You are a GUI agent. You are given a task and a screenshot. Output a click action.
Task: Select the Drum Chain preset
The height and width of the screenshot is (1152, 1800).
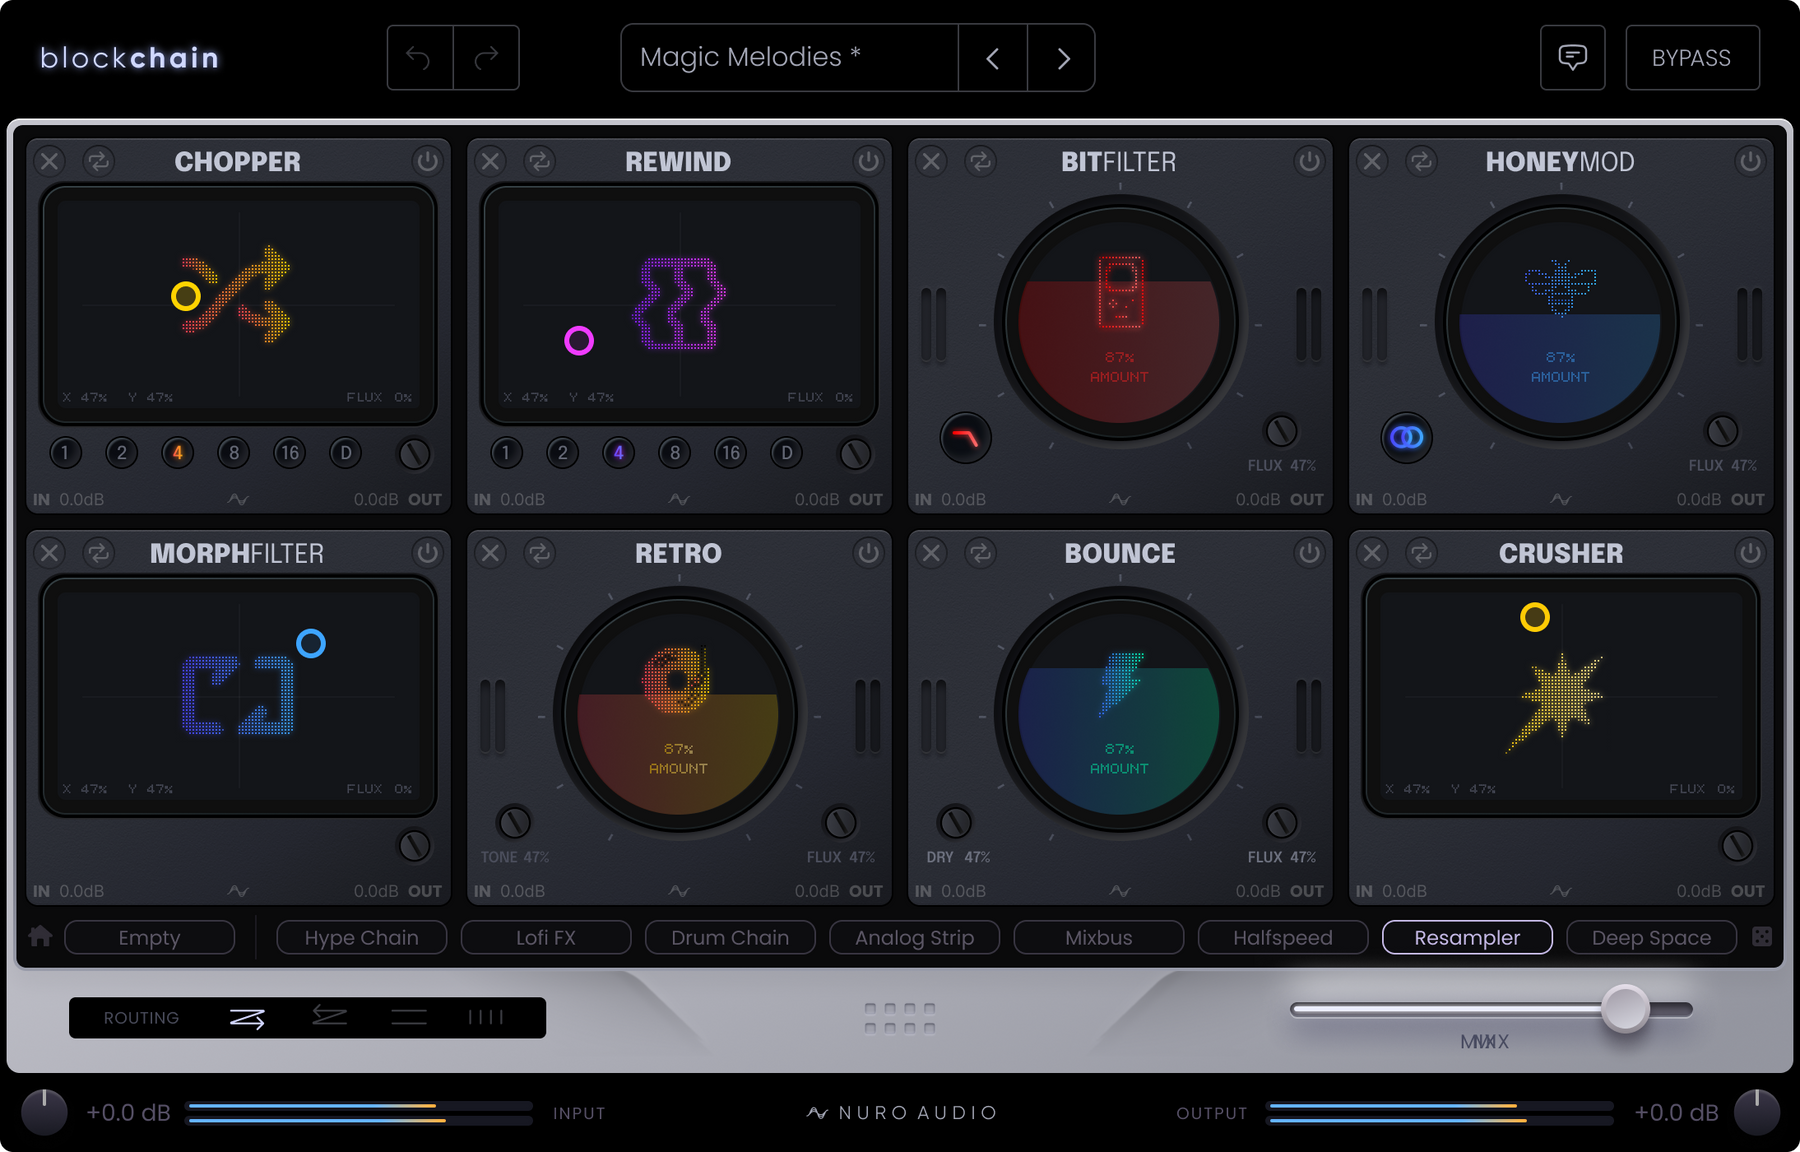[730, 938]
